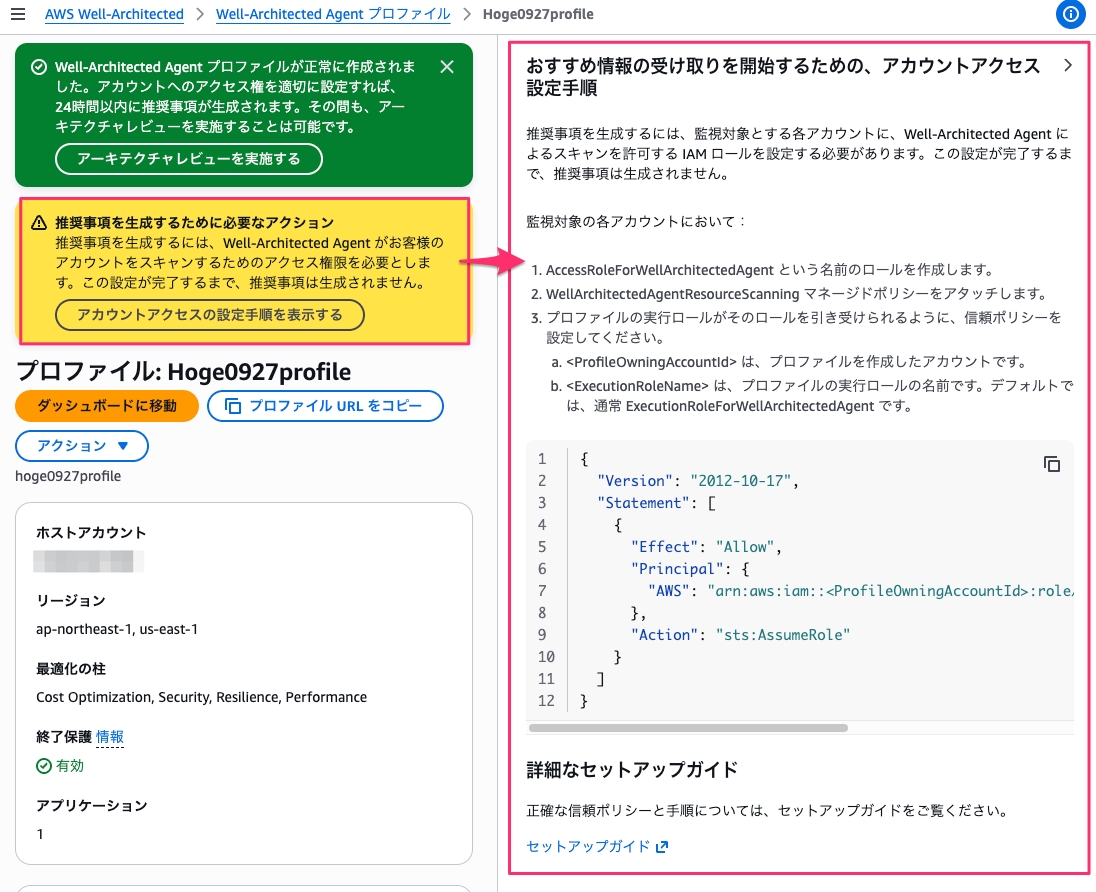
Task: Click the アプリケーション count value 1
Action: tap(40, 834)
